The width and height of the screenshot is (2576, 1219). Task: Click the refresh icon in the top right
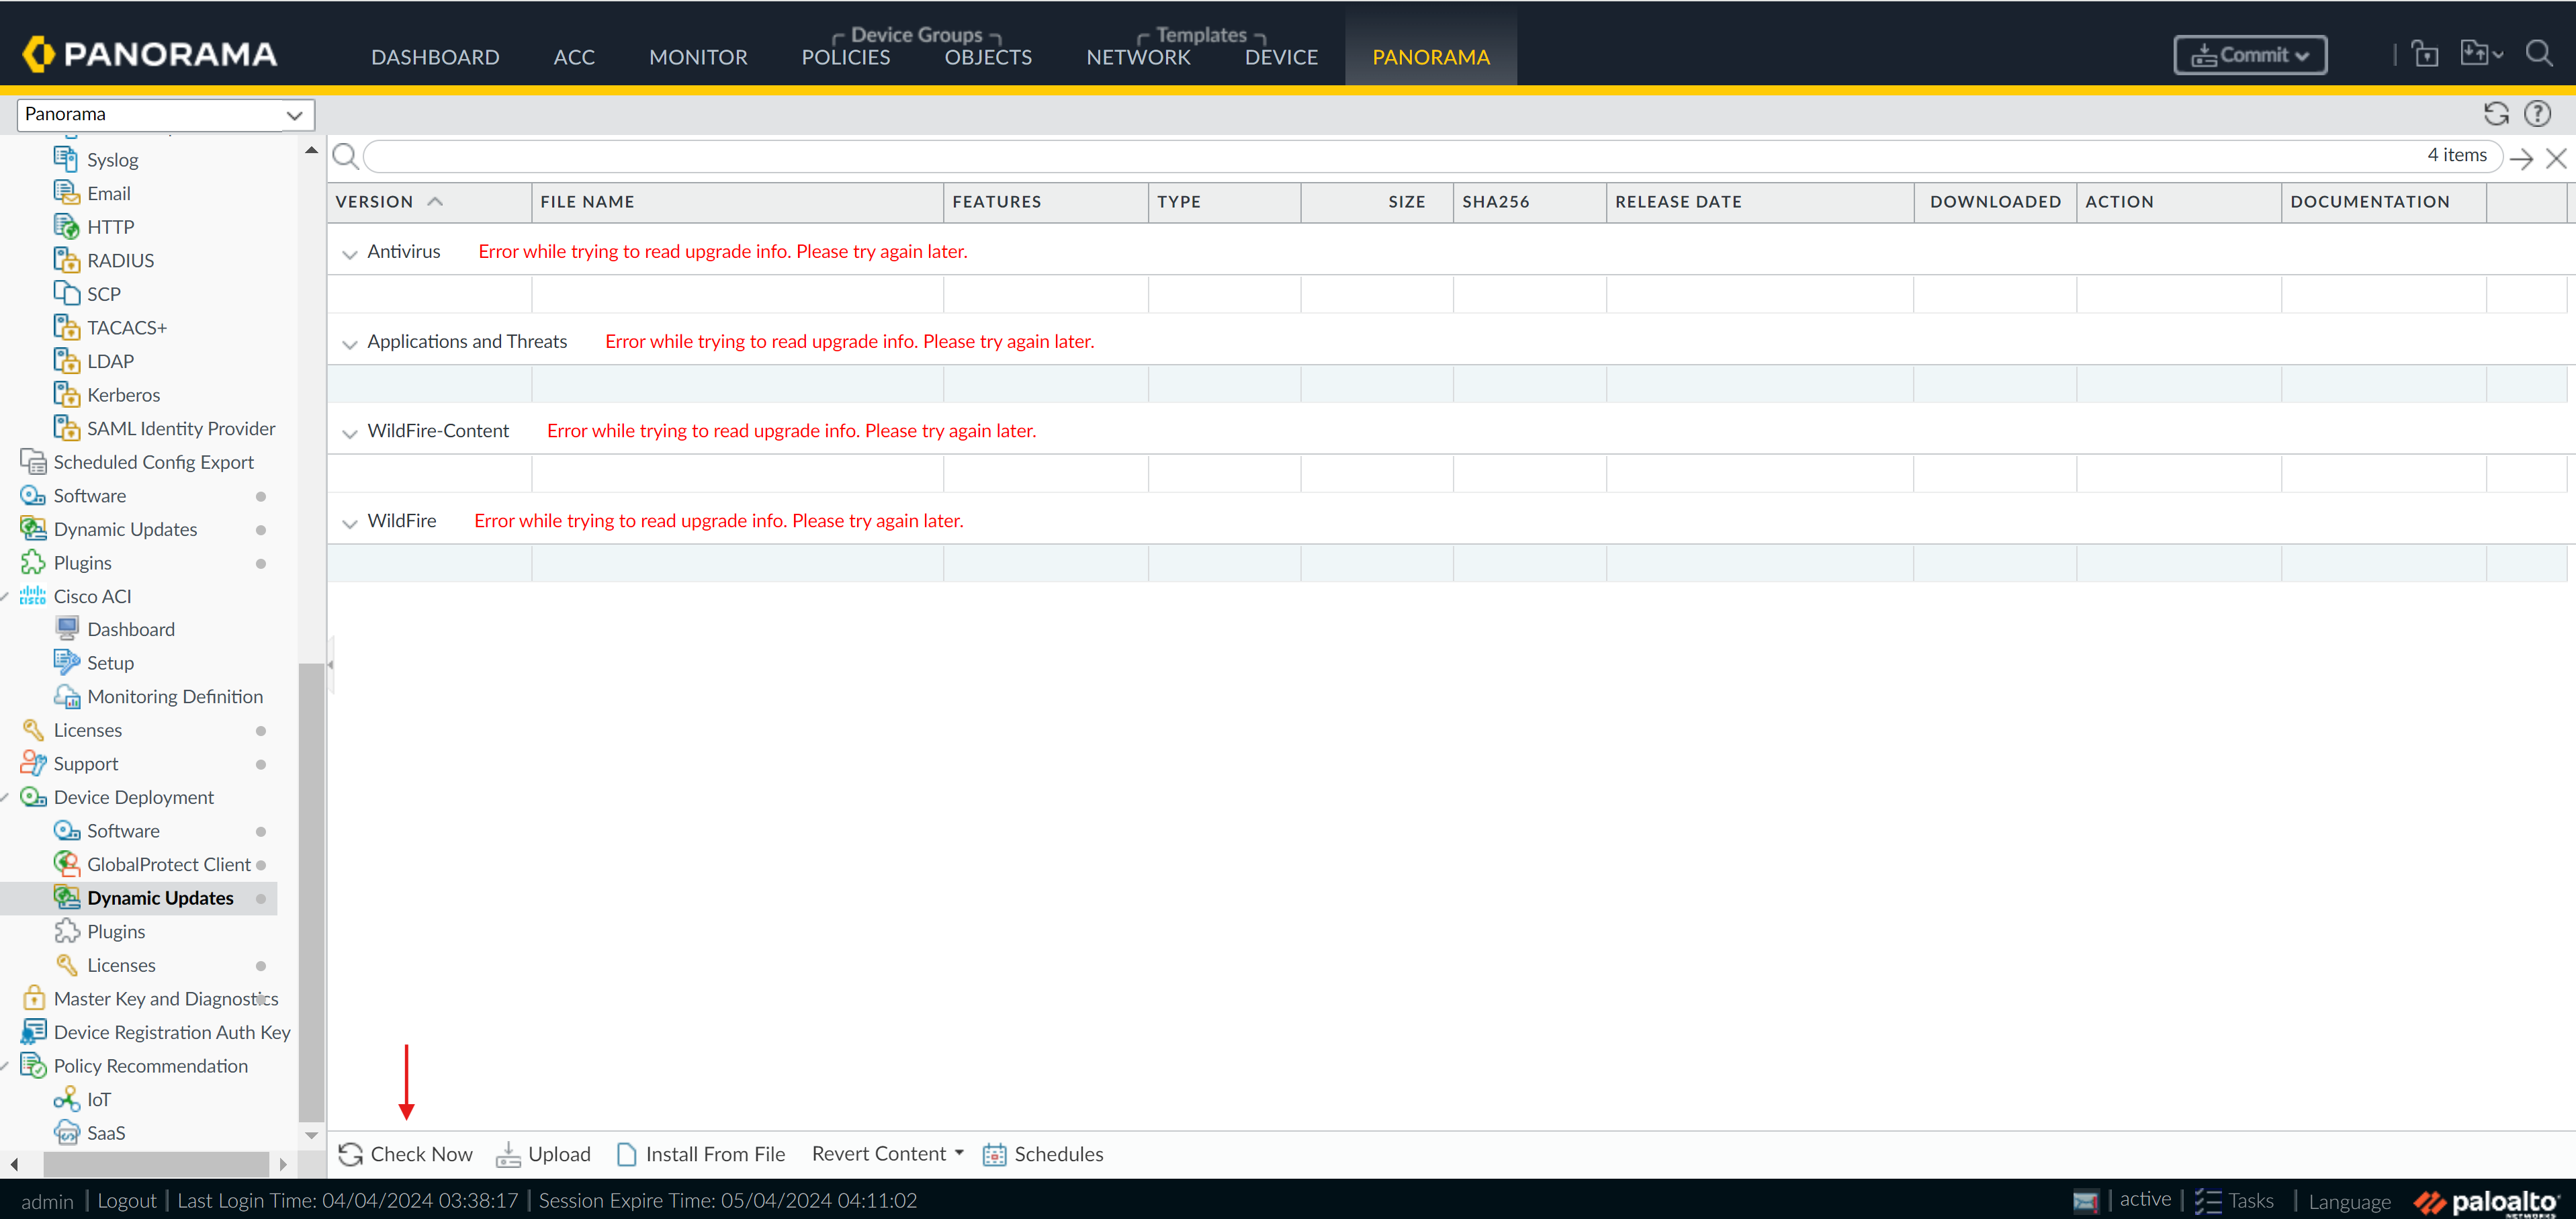point(2495,114)
